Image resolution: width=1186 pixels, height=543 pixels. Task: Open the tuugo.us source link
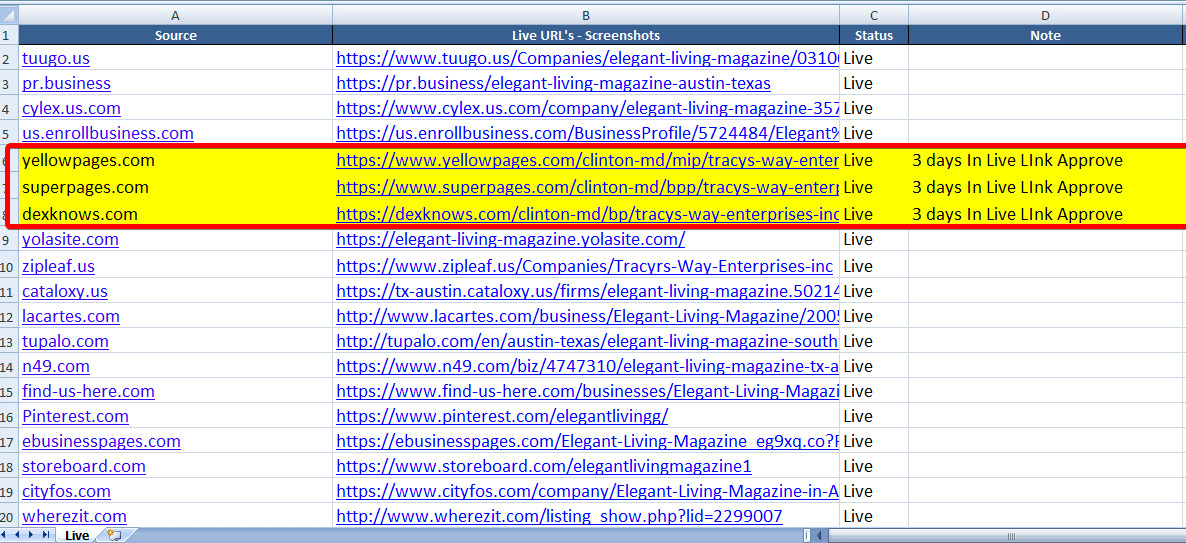(57, 57)
